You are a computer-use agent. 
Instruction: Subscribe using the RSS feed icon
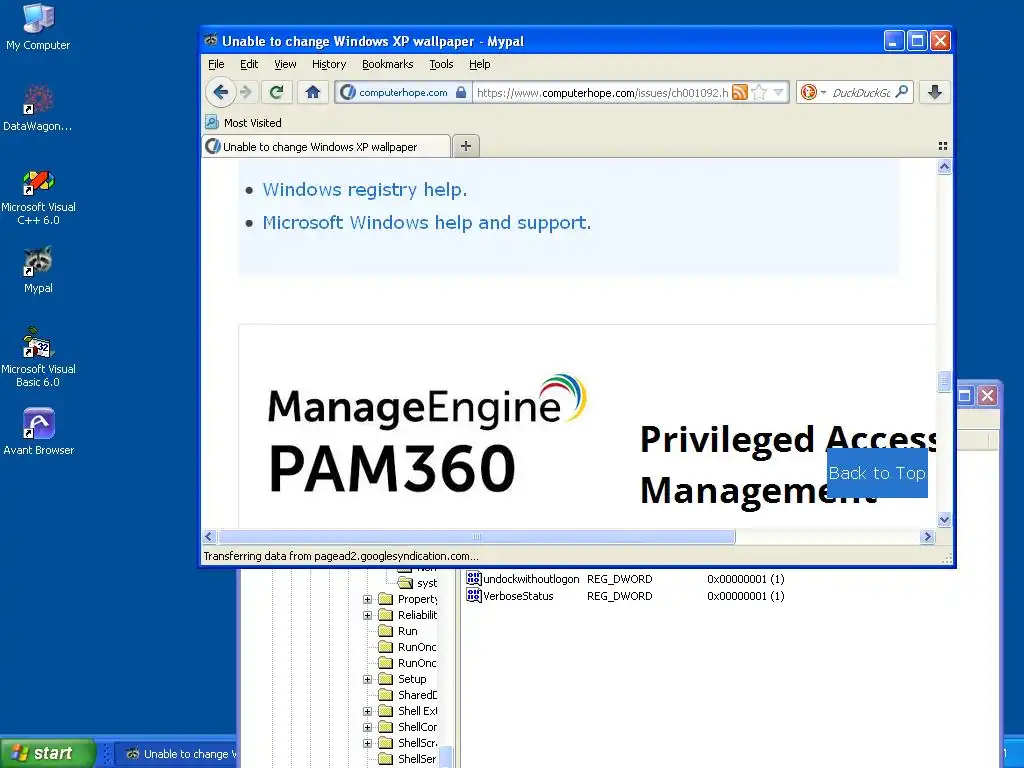(x=739, y=92)
